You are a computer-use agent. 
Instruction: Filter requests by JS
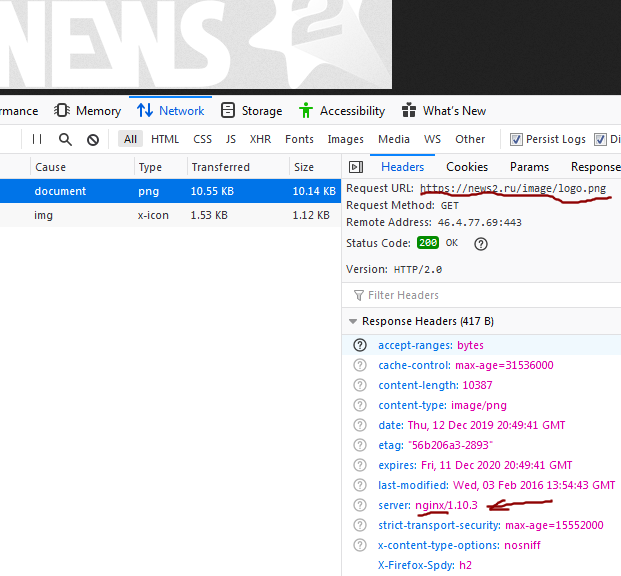pyautogui.click(x=231, y=139)
